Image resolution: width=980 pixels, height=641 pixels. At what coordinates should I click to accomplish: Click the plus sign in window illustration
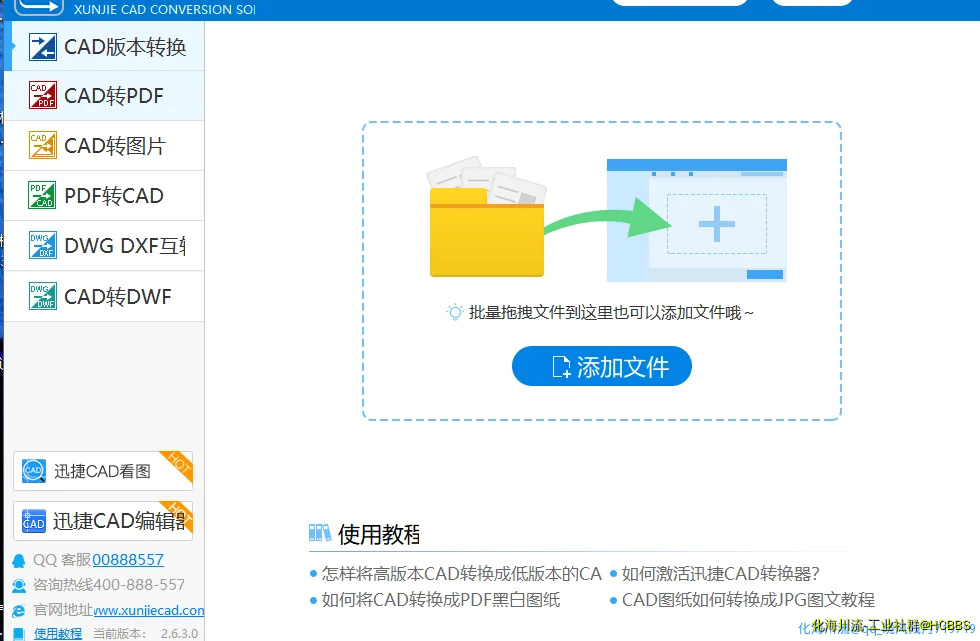click(x=716, y=224)
